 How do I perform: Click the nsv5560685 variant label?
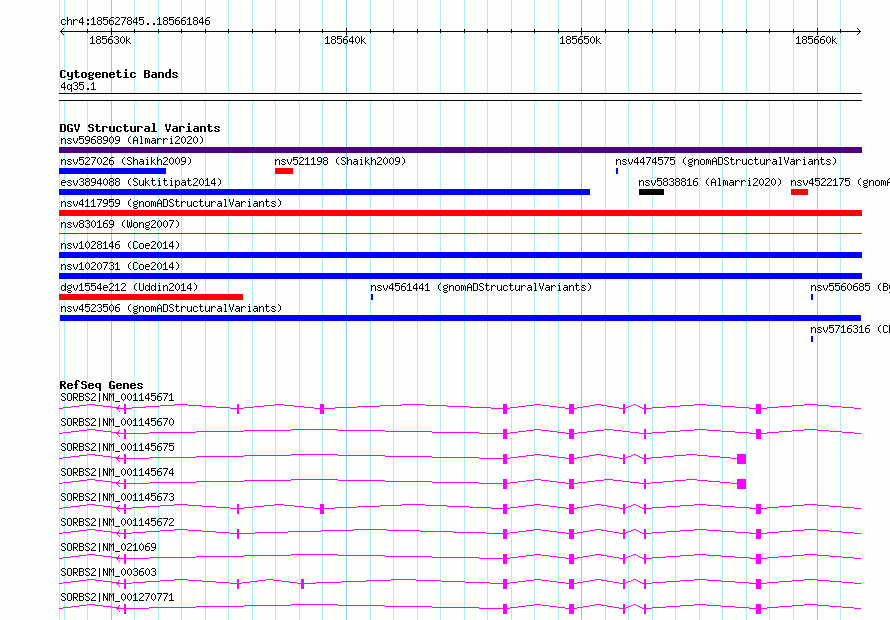click(850, 287)
